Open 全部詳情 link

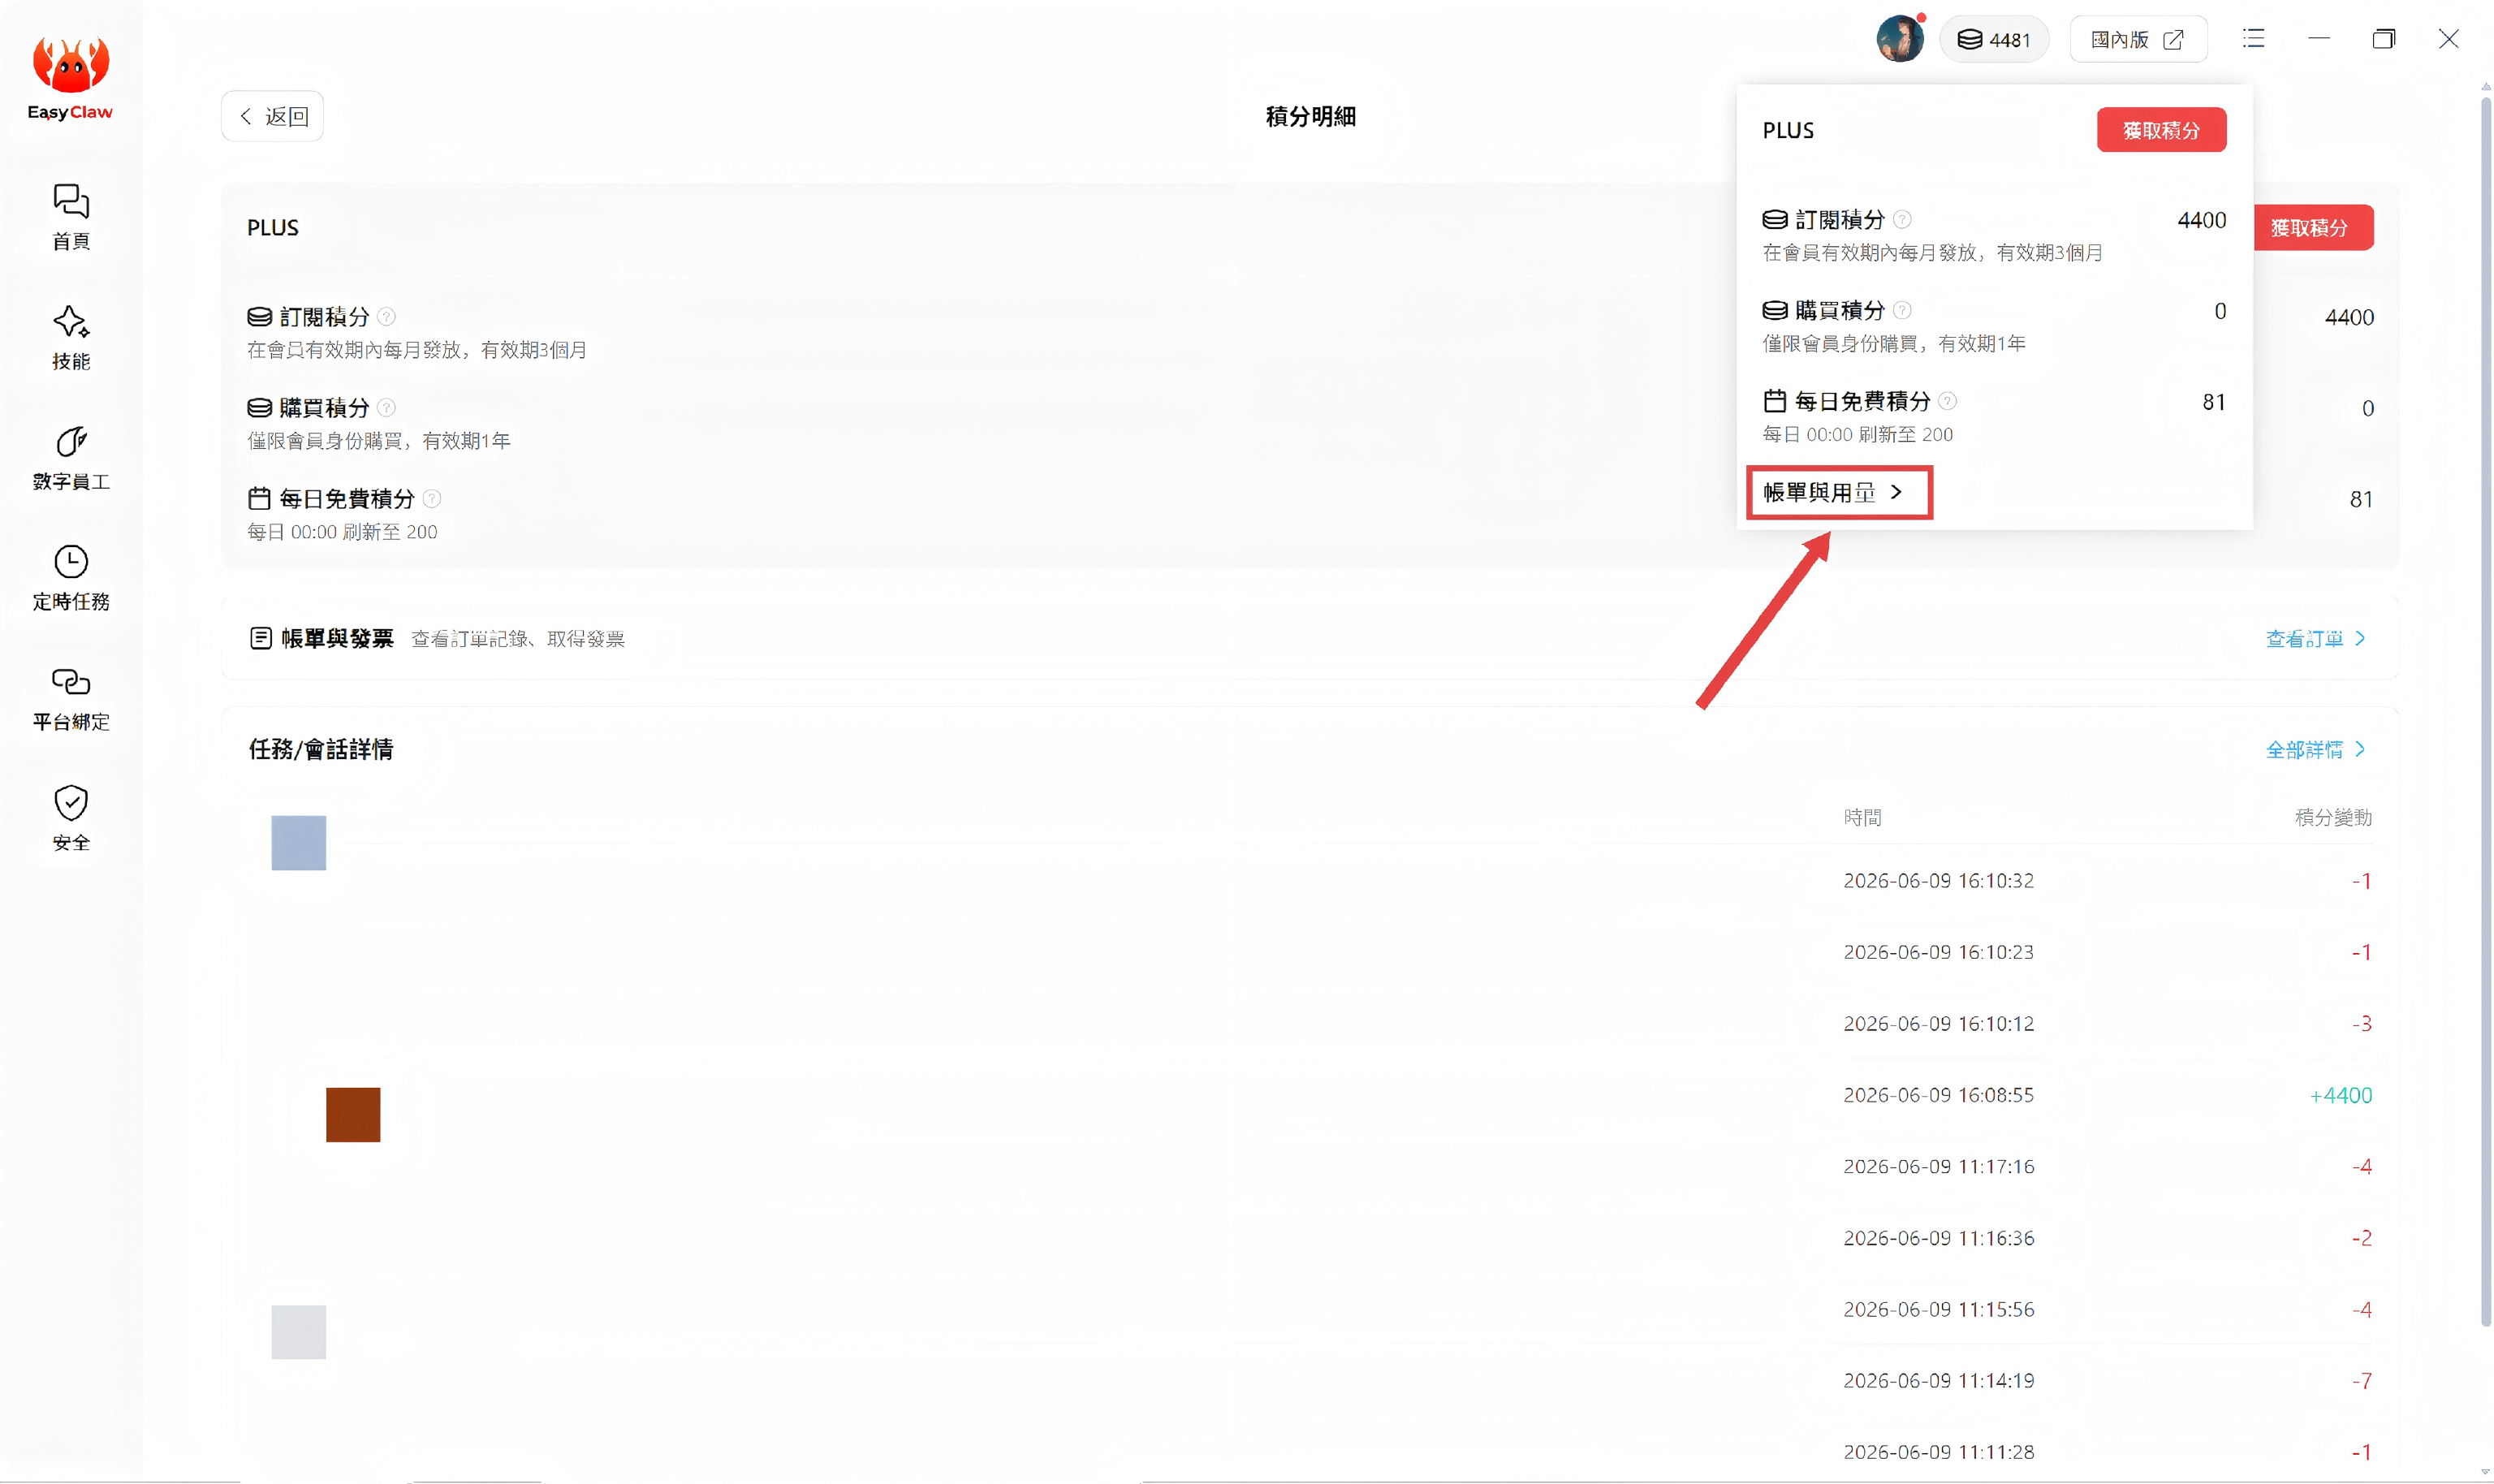(2315, 749)
